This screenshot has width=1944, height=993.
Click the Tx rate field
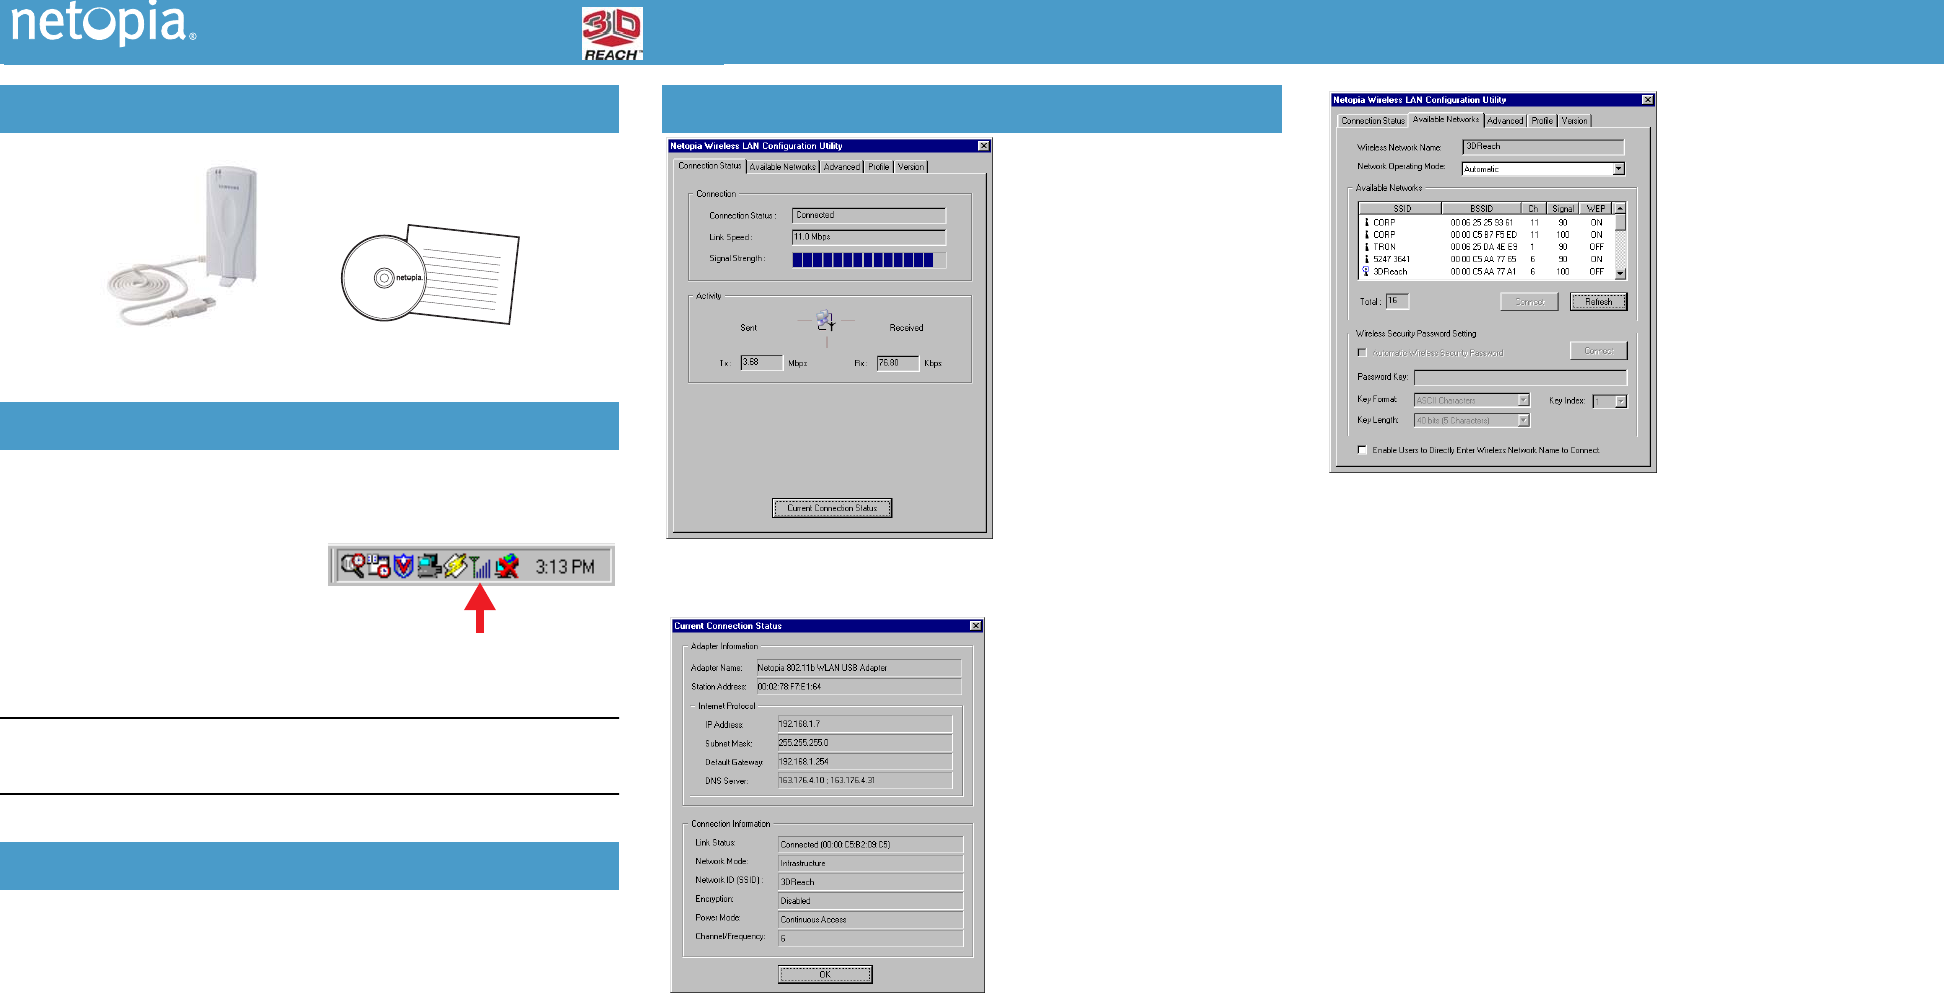[761, 363]
